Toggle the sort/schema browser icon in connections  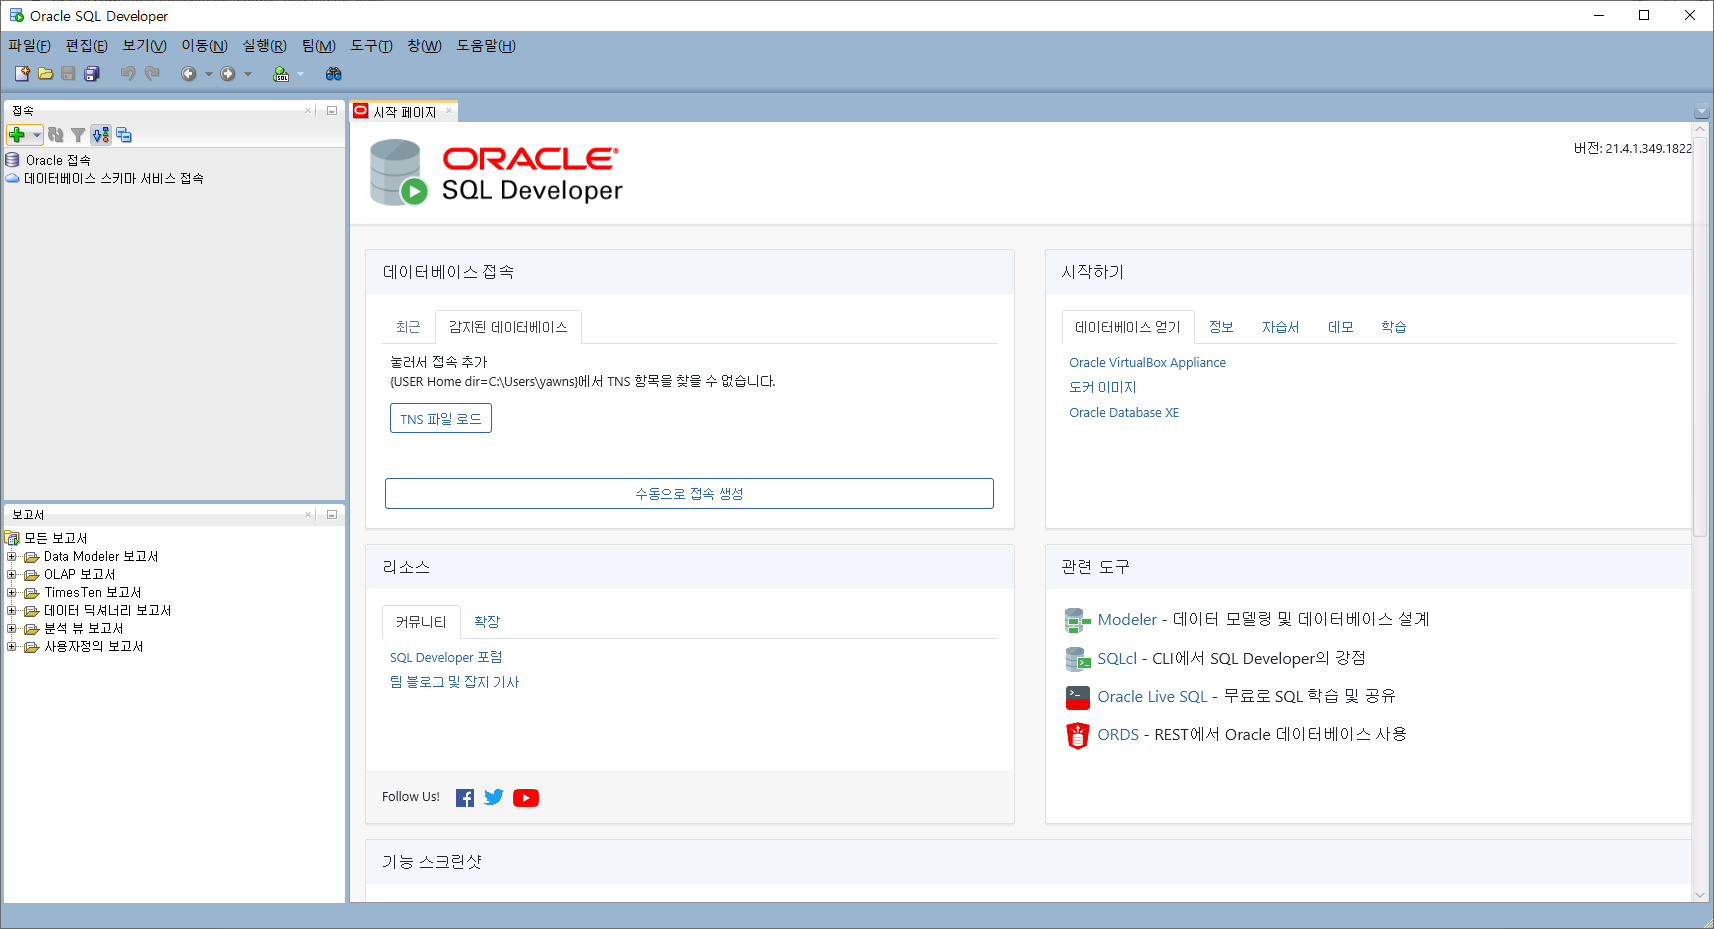pyautogui.click(x=101, y=135)
